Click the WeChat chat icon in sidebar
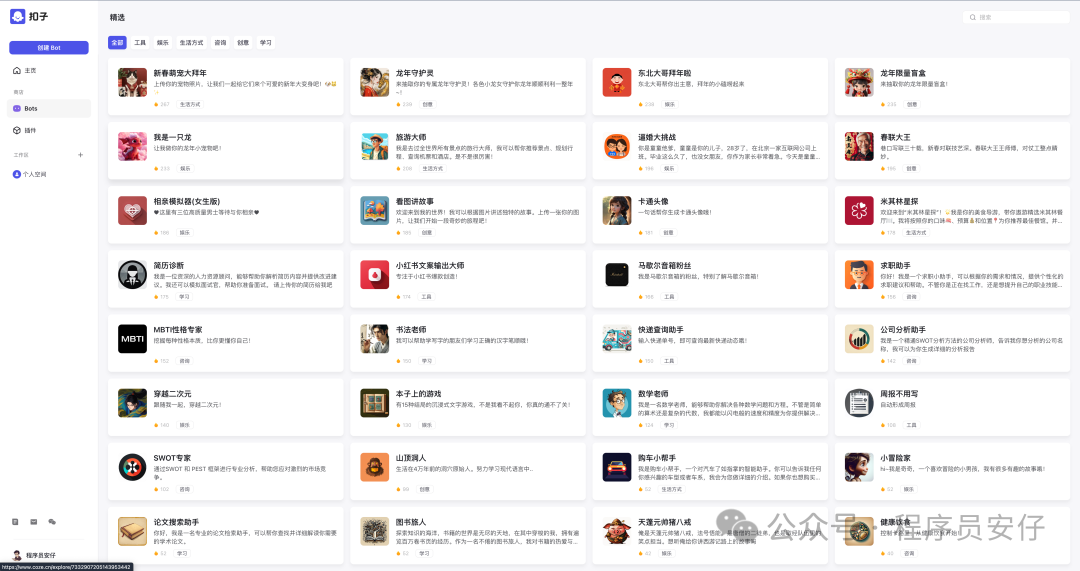This screenshot has height=571, width=1080. (x=52, y=521)
